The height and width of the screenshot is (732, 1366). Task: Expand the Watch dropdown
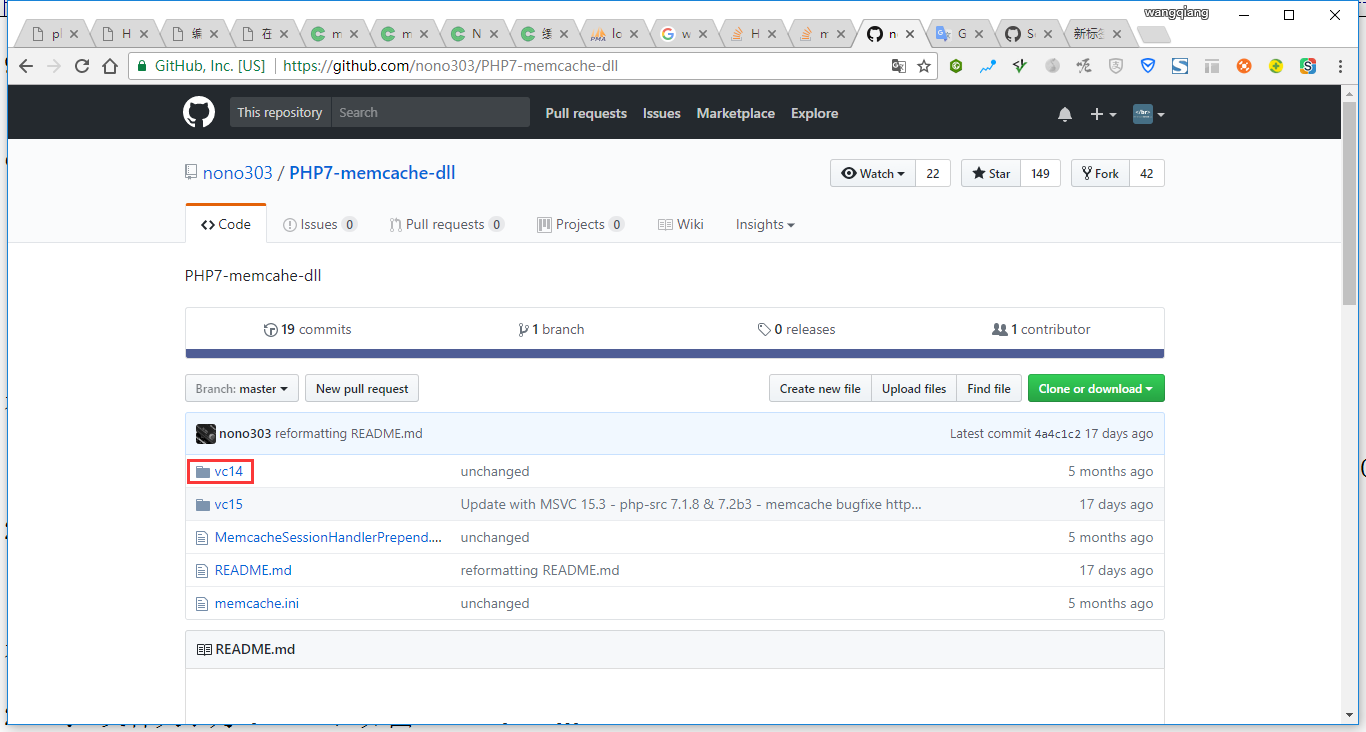coord(873,173)
